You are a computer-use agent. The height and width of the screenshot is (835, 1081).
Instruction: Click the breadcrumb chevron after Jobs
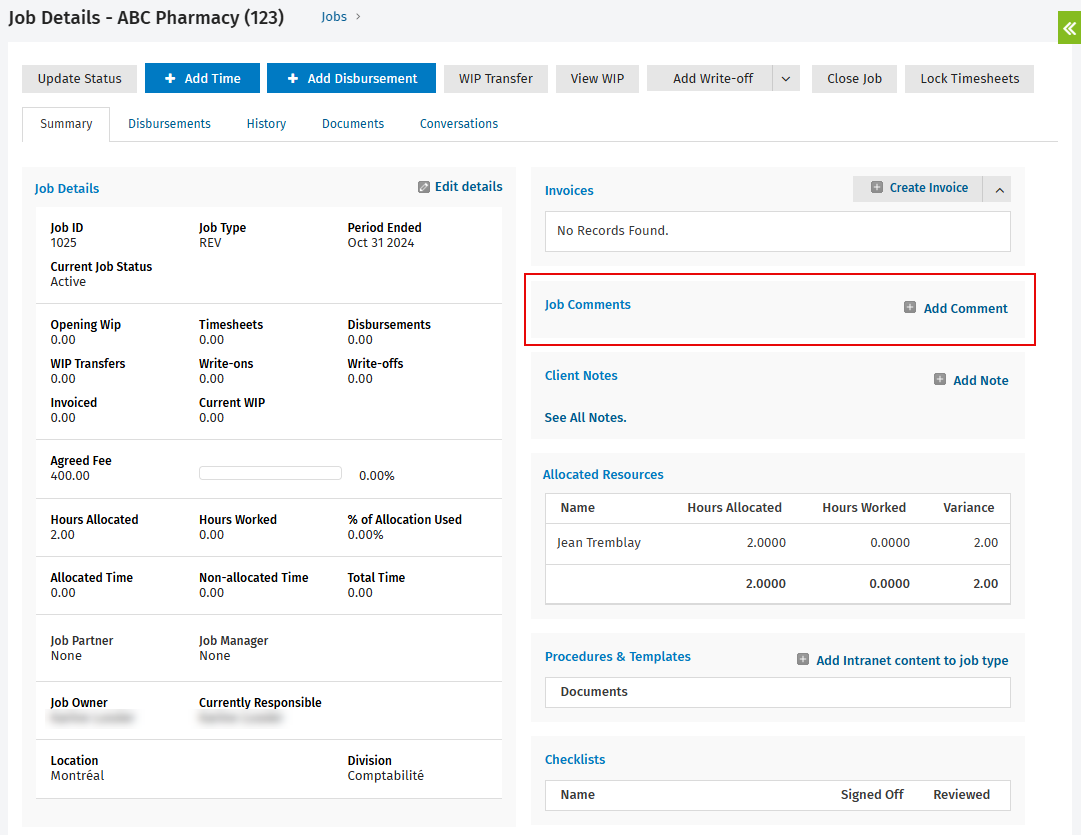pos(358,16)
